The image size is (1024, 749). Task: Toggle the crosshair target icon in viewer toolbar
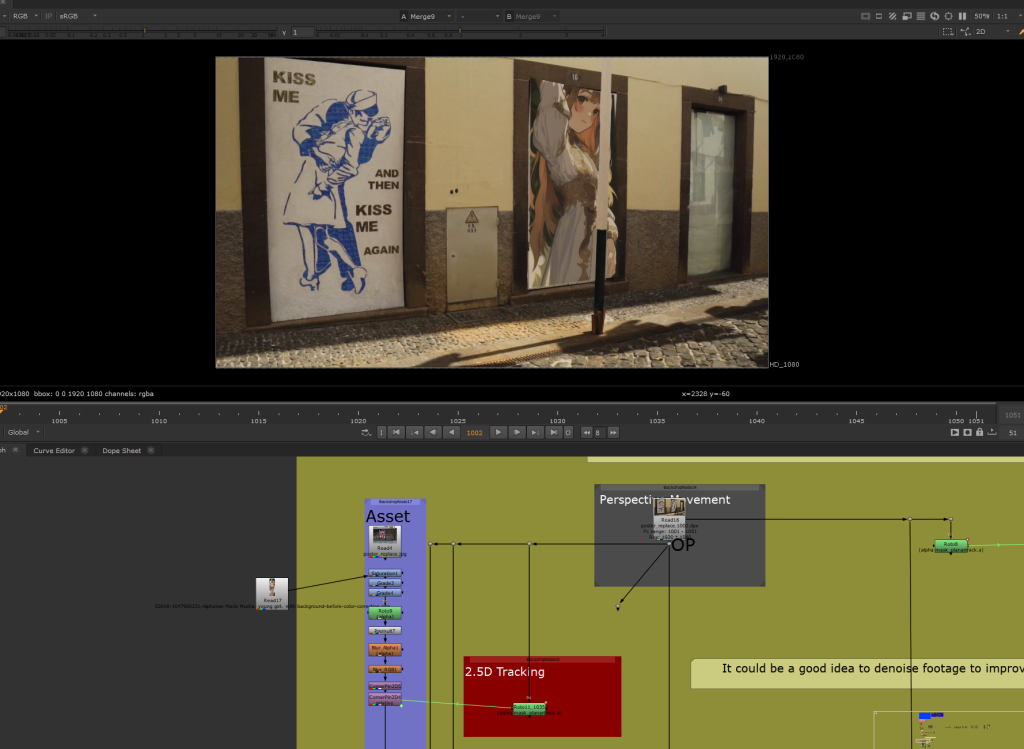[x=948, y=16]
